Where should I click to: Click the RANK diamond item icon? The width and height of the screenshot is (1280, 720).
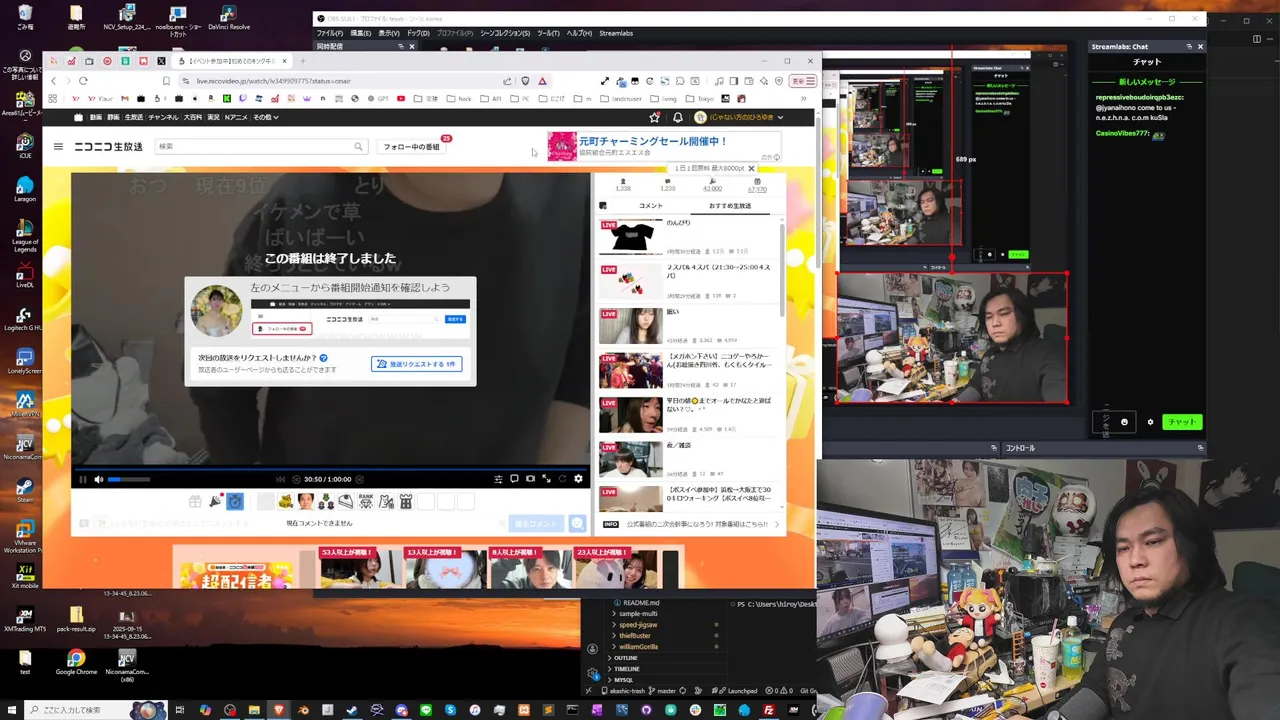366,501
